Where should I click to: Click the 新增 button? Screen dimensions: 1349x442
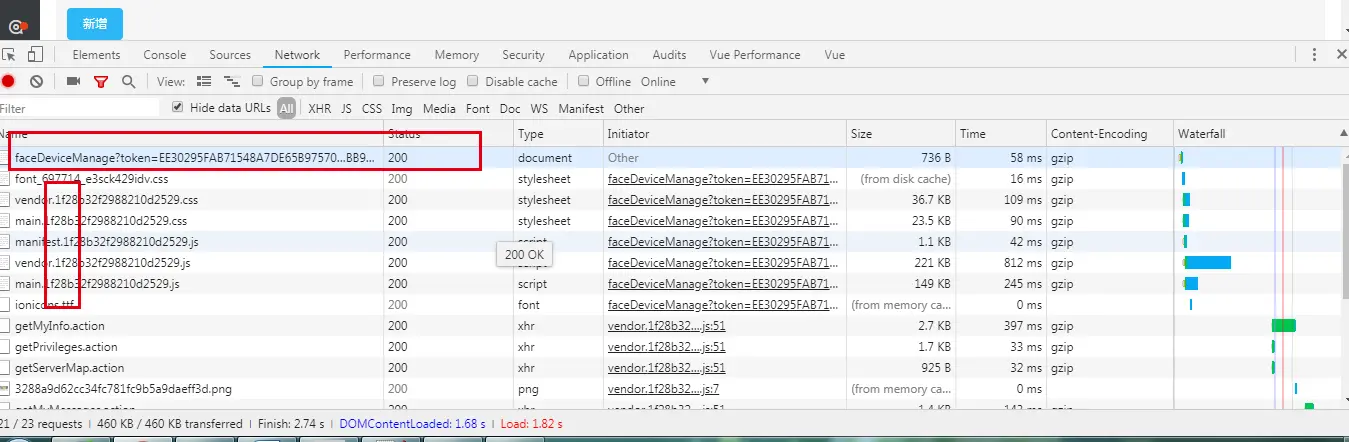point(95,22)
